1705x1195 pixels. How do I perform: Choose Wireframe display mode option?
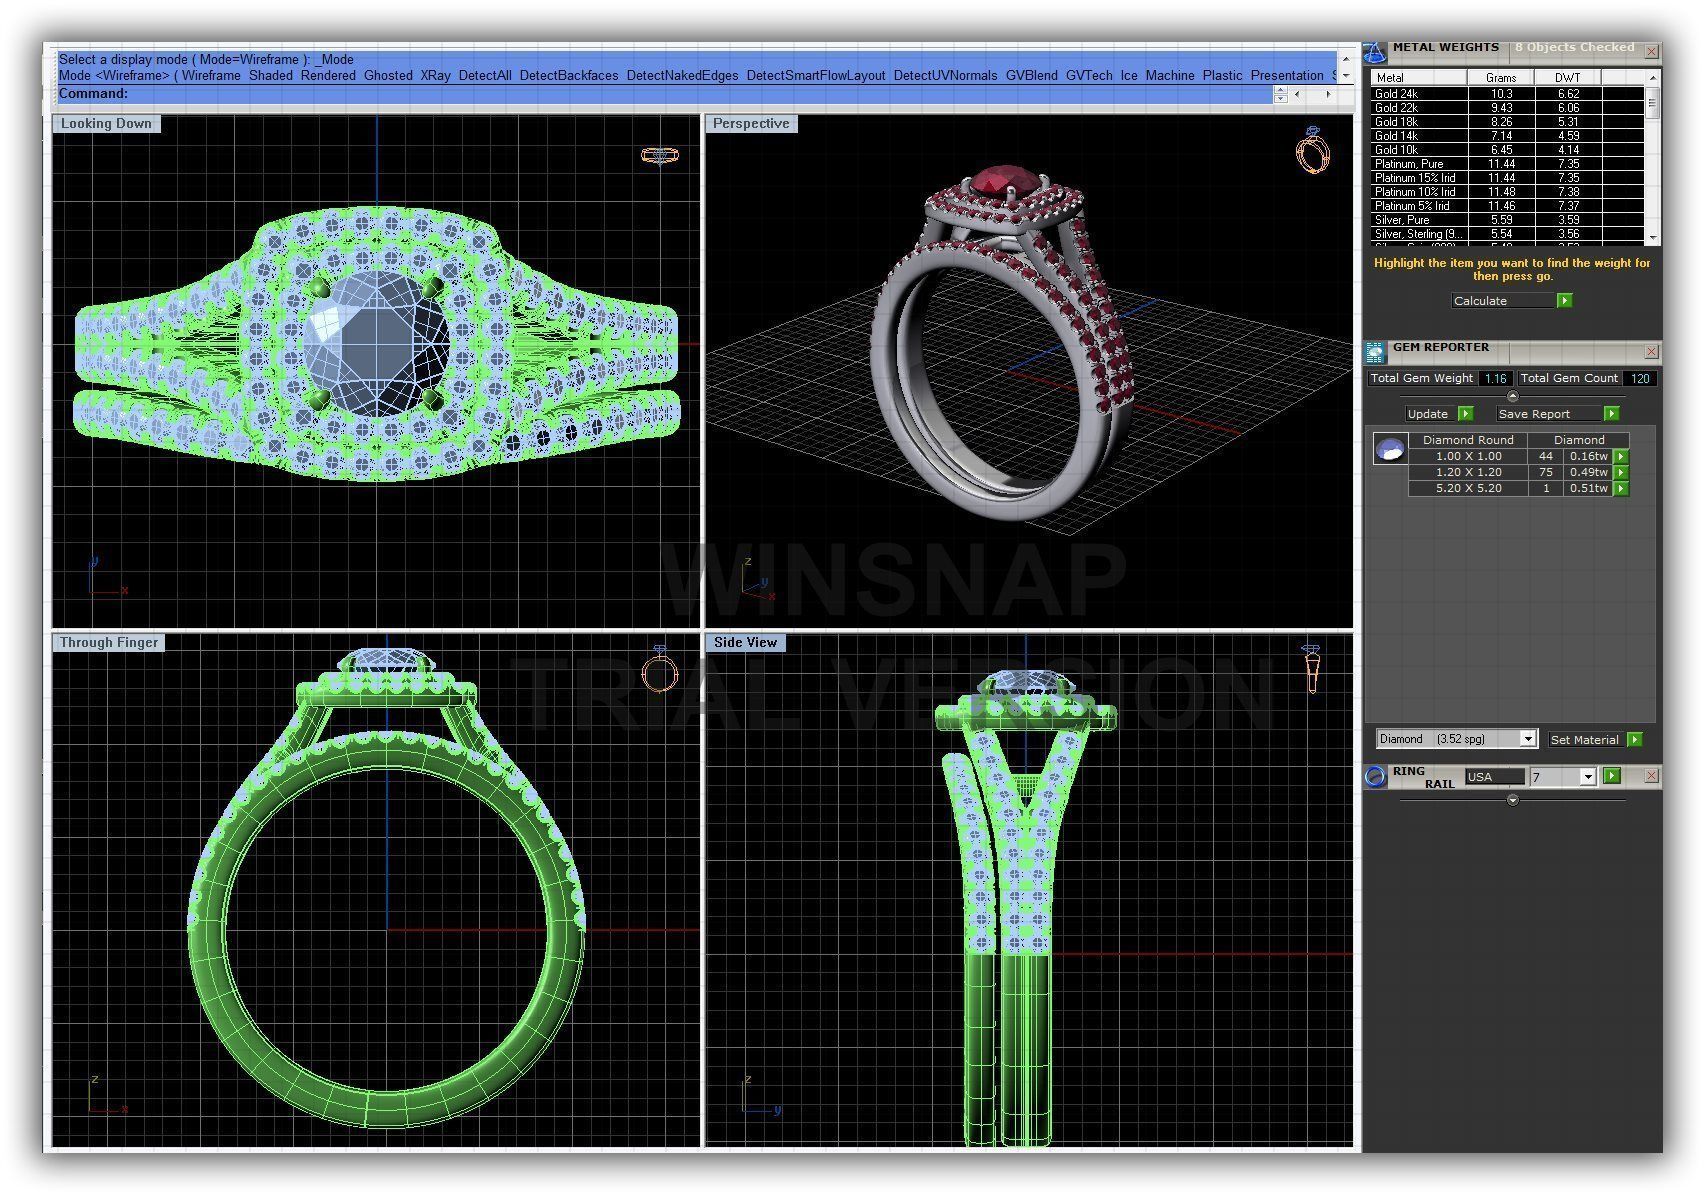click(x=211, y=75)
